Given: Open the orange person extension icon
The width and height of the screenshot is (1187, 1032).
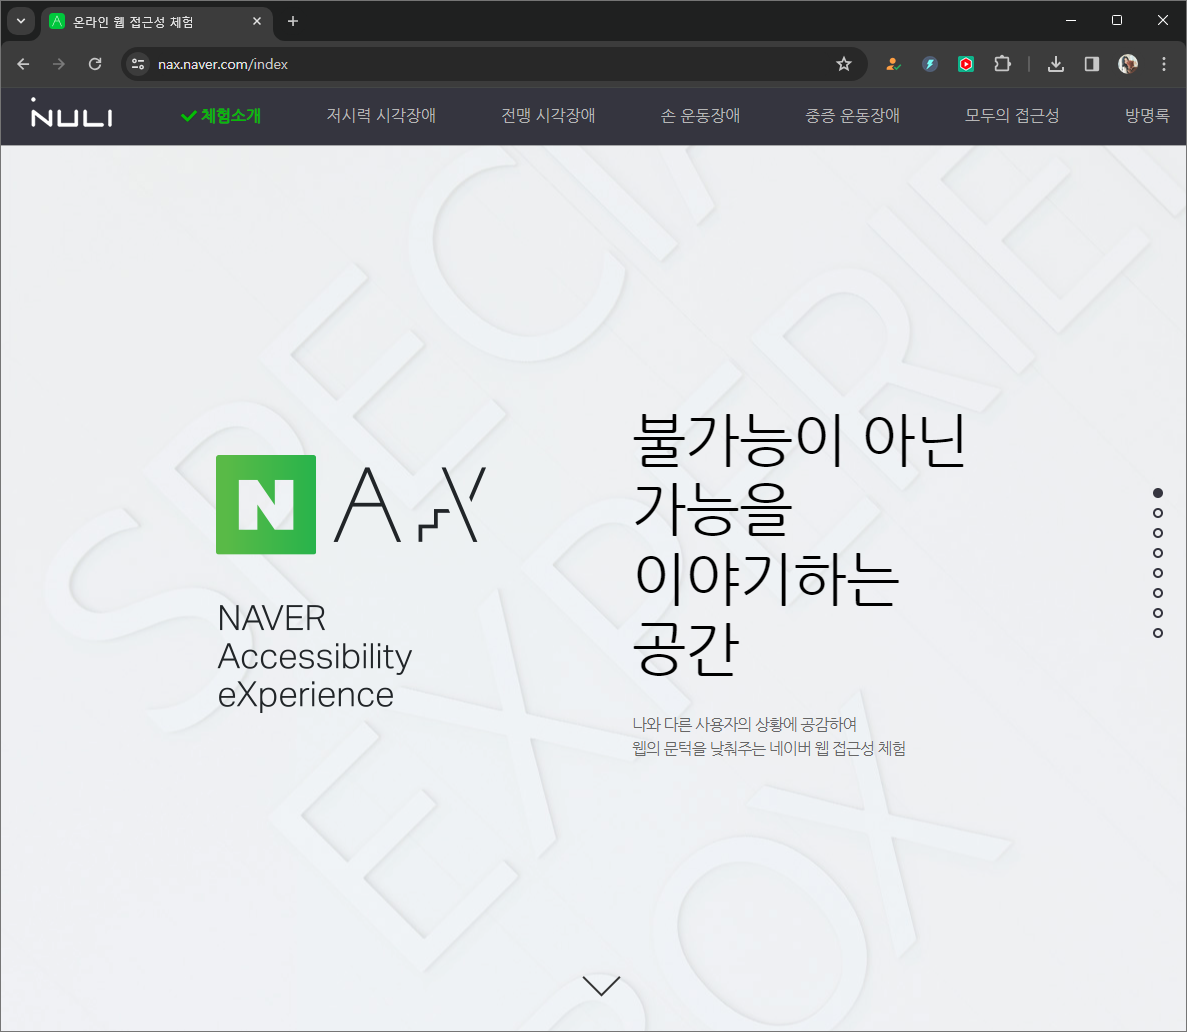Looking at the screenshot, I should [893, 64].
